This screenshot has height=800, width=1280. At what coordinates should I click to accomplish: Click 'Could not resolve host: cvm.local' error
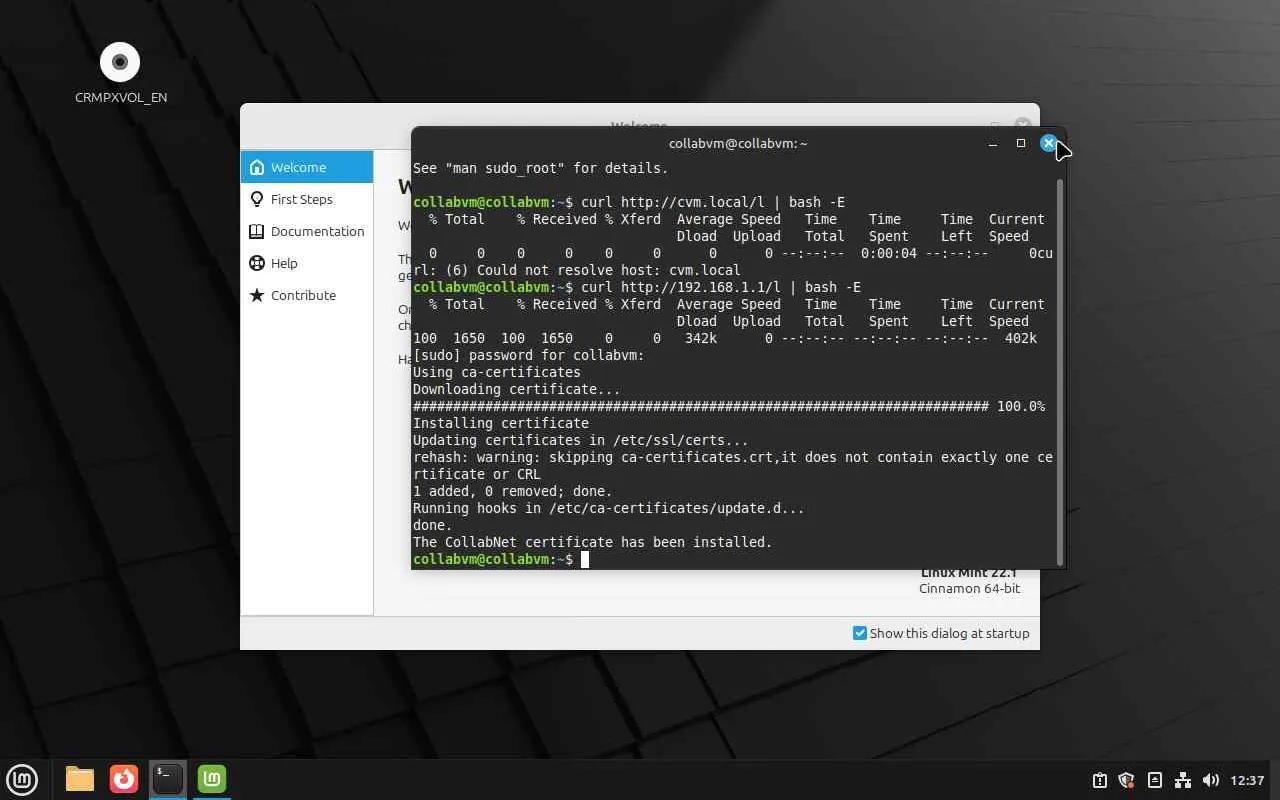pos(608,270)
